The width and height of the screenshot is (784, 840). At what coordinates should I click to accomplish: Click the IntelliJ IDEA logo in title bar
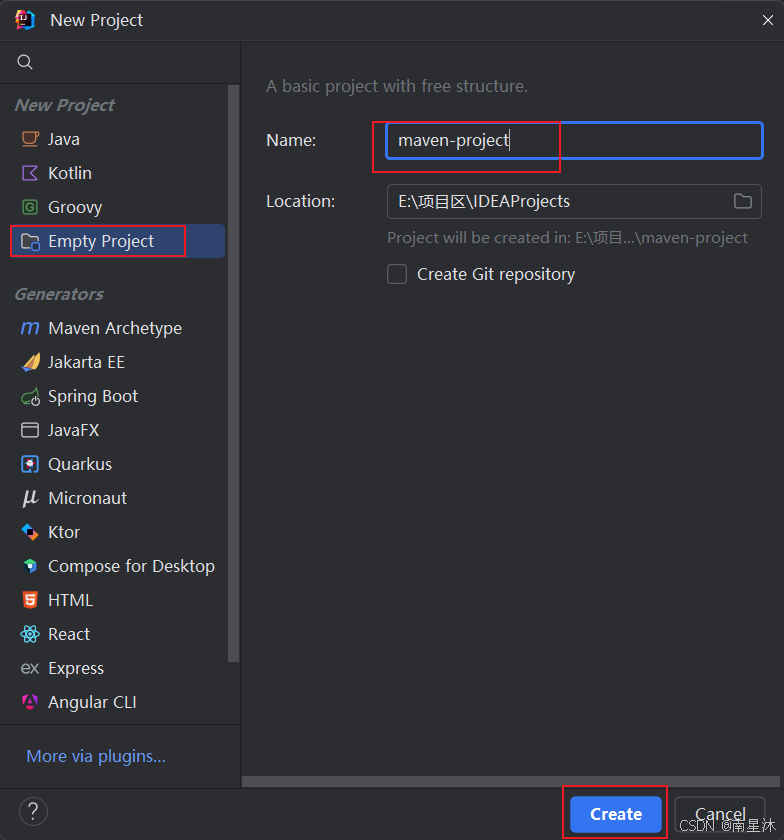pyautogui.click(x=25, y=20)
